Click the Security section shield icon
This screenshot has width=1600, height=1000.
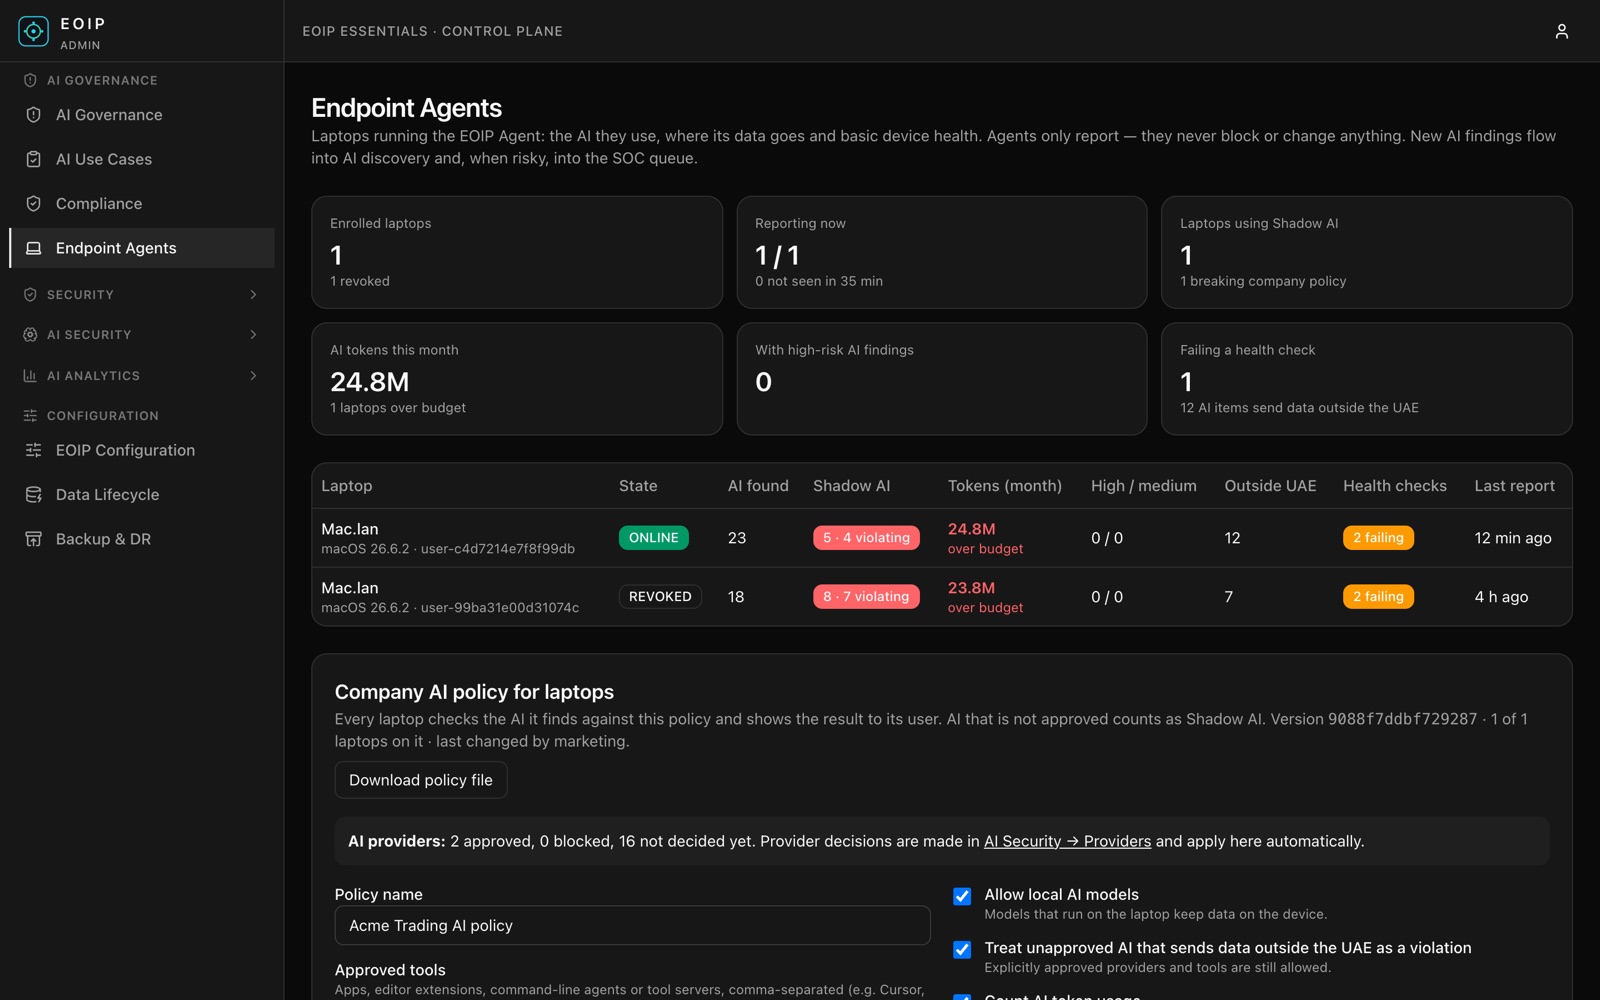click(30, 295)
